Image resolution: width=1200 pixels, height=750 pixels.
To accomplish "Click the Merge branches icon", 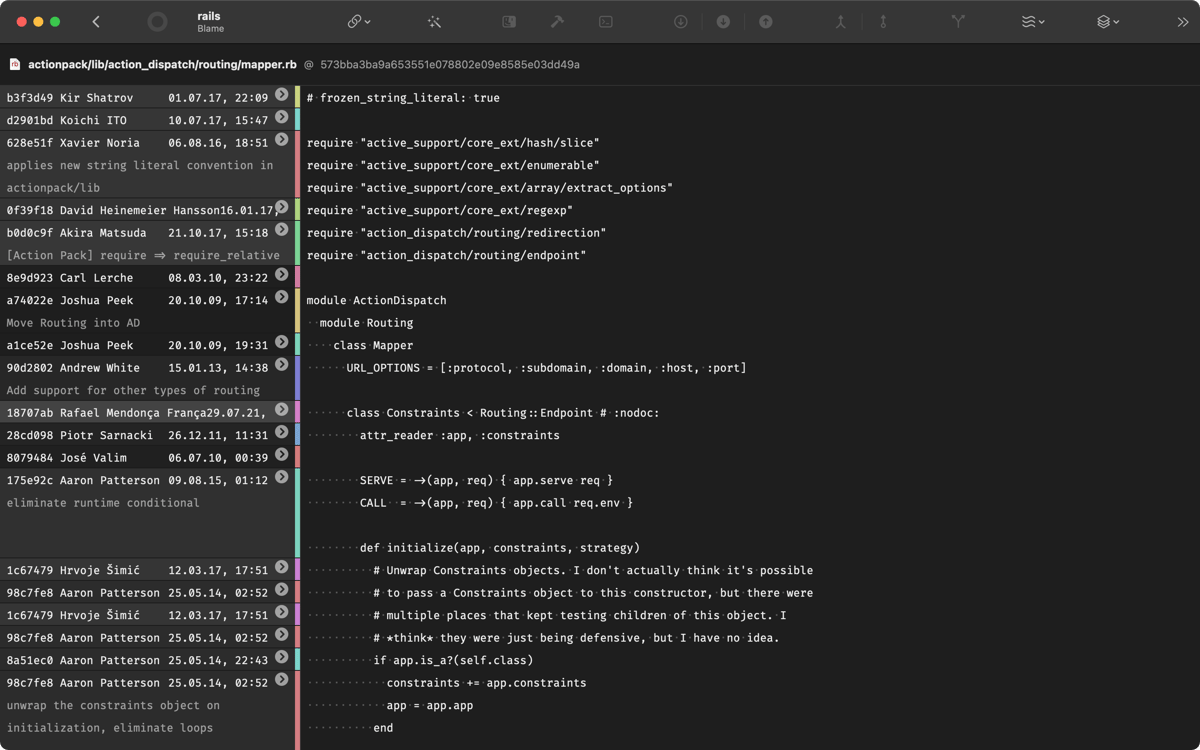I will (x=840, y=22).
